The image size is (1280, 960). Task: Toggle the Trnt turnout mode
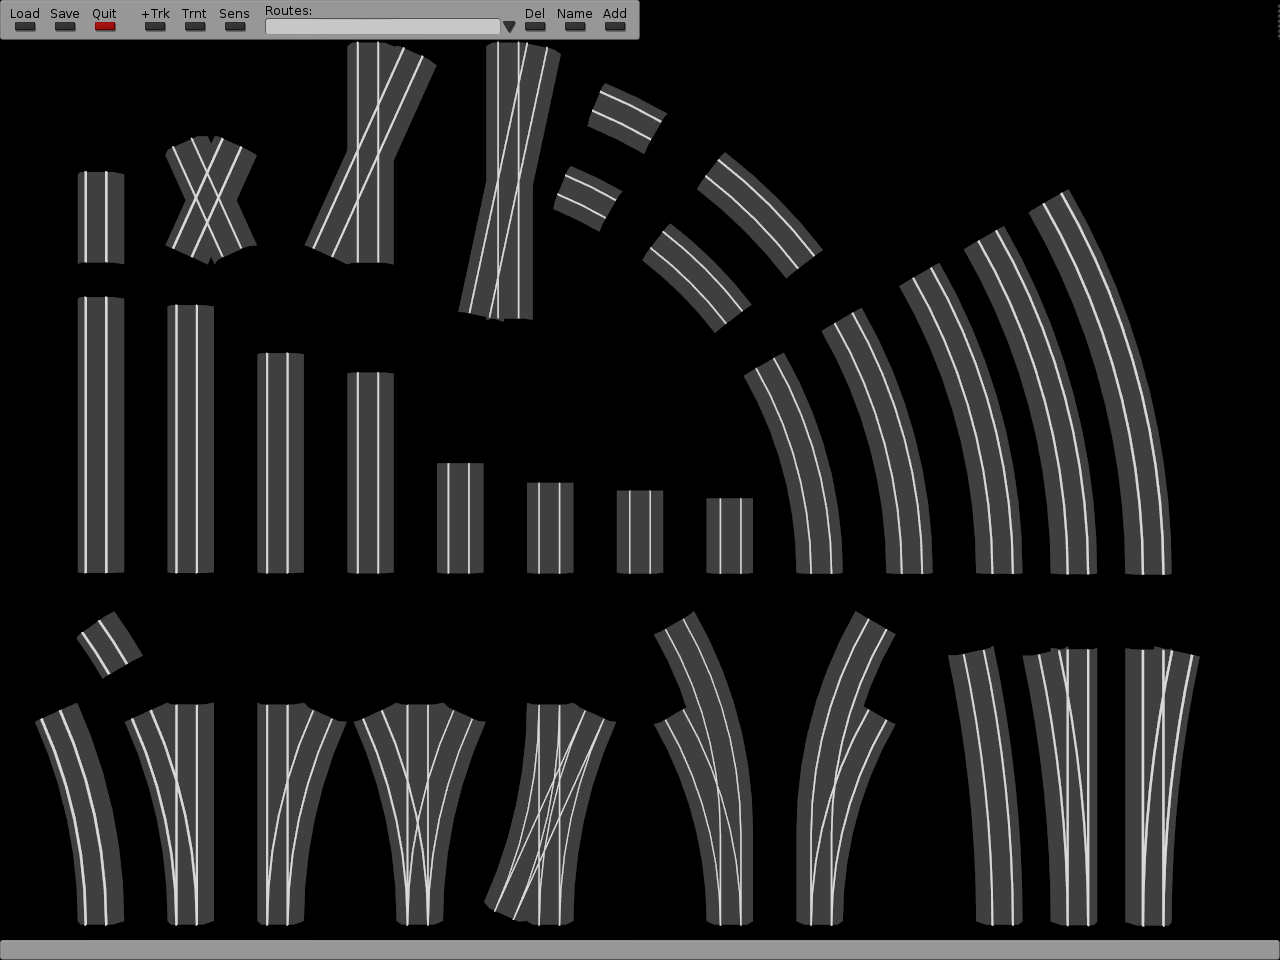tap(195, 25)
